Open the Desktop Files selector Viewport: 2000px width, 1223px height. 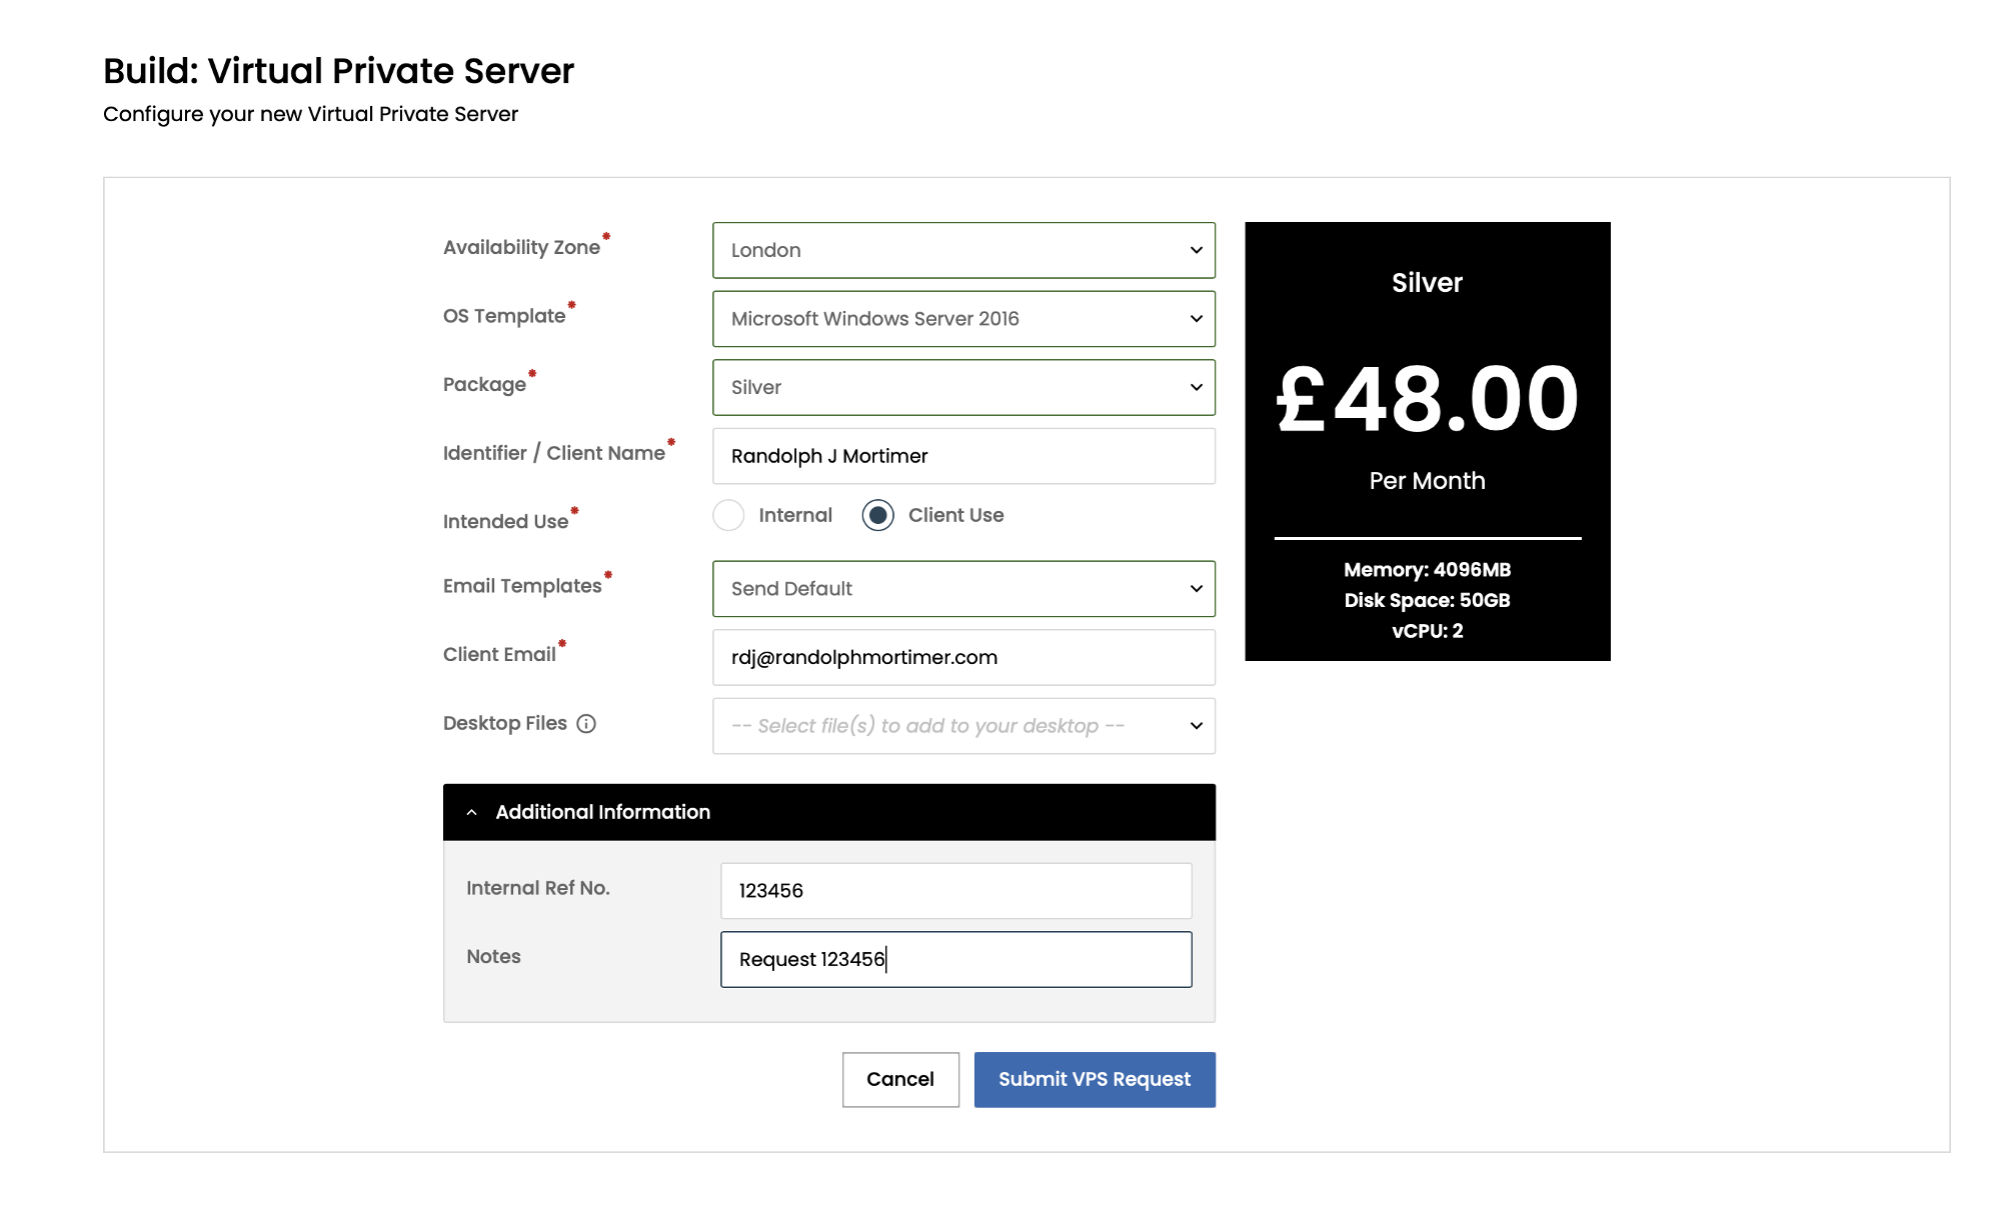(x=962, y=726)
